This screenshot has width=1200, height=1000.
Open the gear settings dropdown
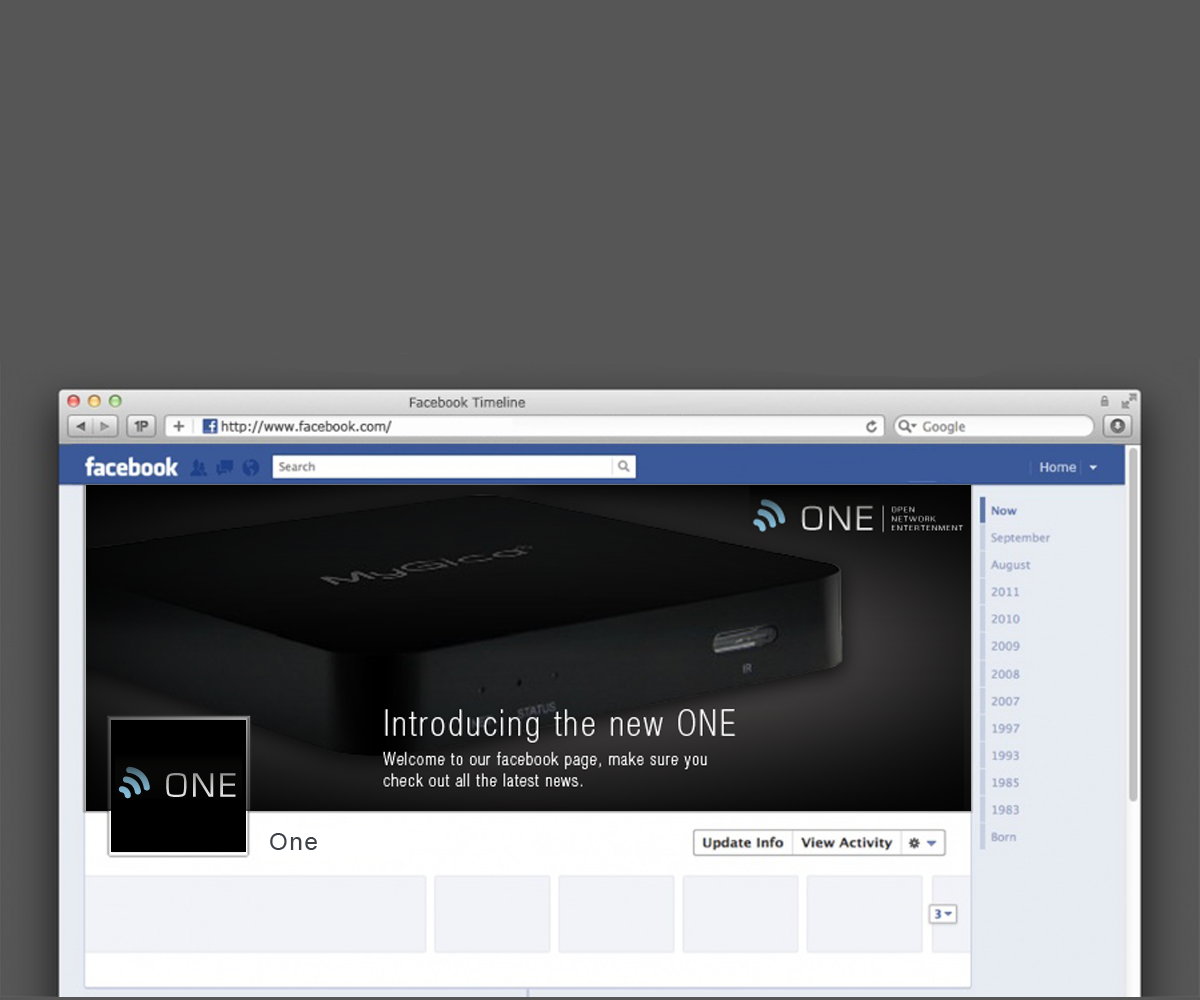click(923, 842)
